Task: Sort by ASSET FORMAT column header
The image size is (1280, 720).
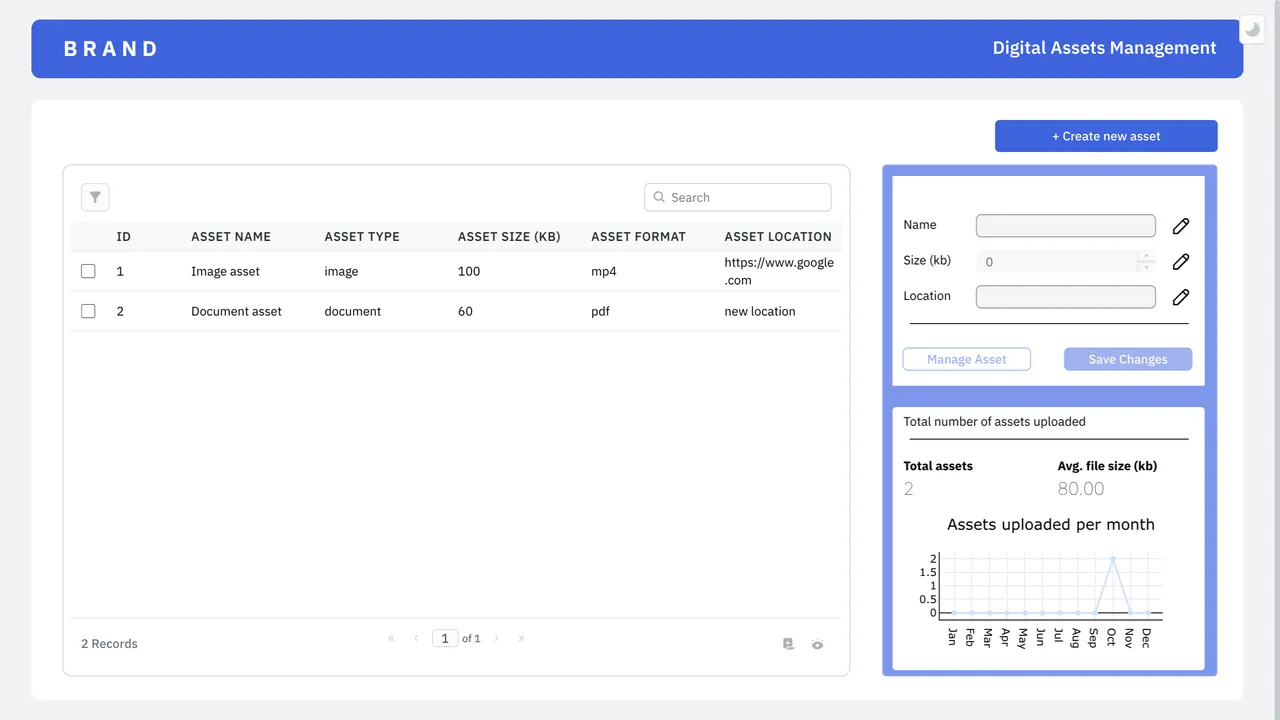Action: [x=638, y=237]
